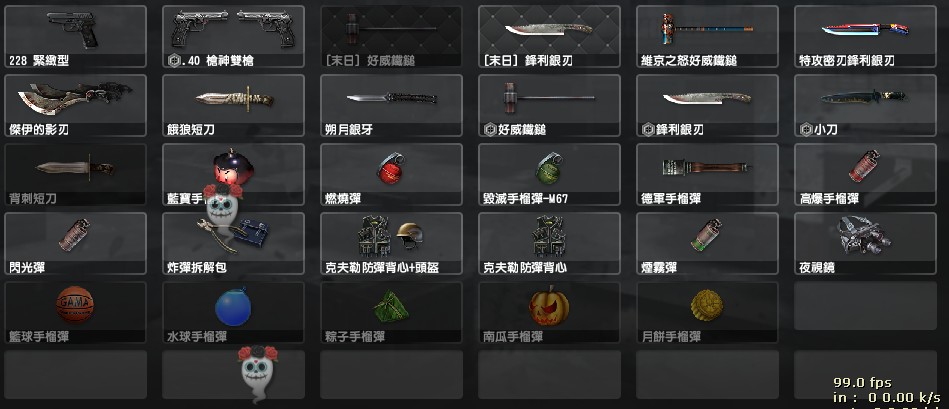The width and height of the screenshot is (949, 409).
Task: Select the 煙霧彈 smoke grenade
Action: point(707,243)
